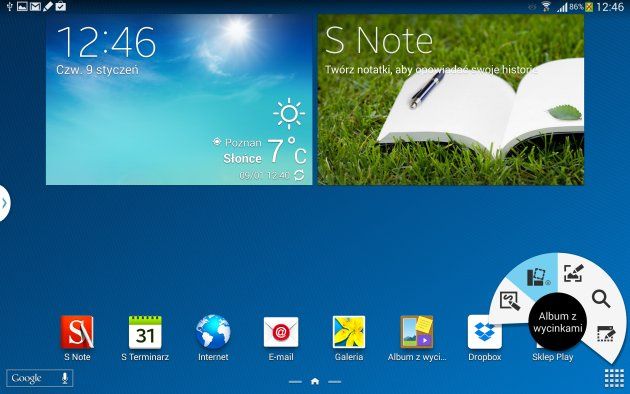Tap the Słońce weather condition text
Viewport: 630px width, 394px height.
[242, 159]
